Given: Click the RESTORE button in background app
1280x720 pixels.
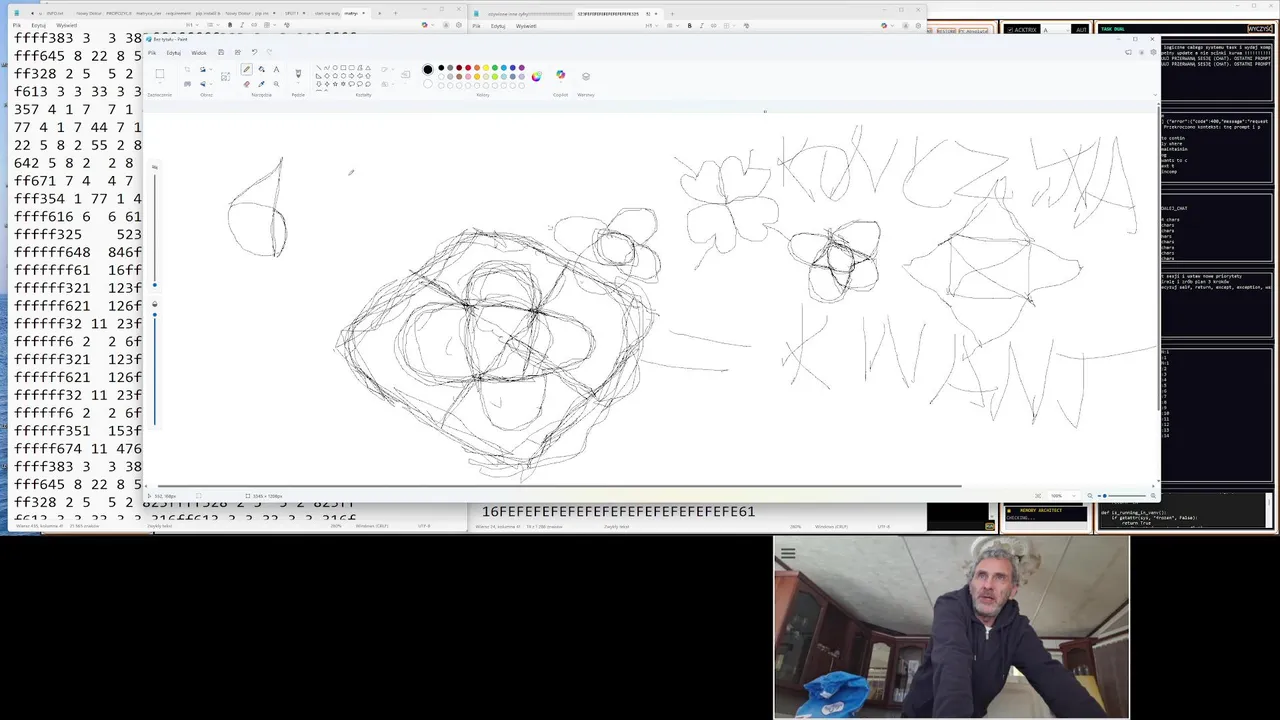Looking at the screenshot, I should point(946,30).
